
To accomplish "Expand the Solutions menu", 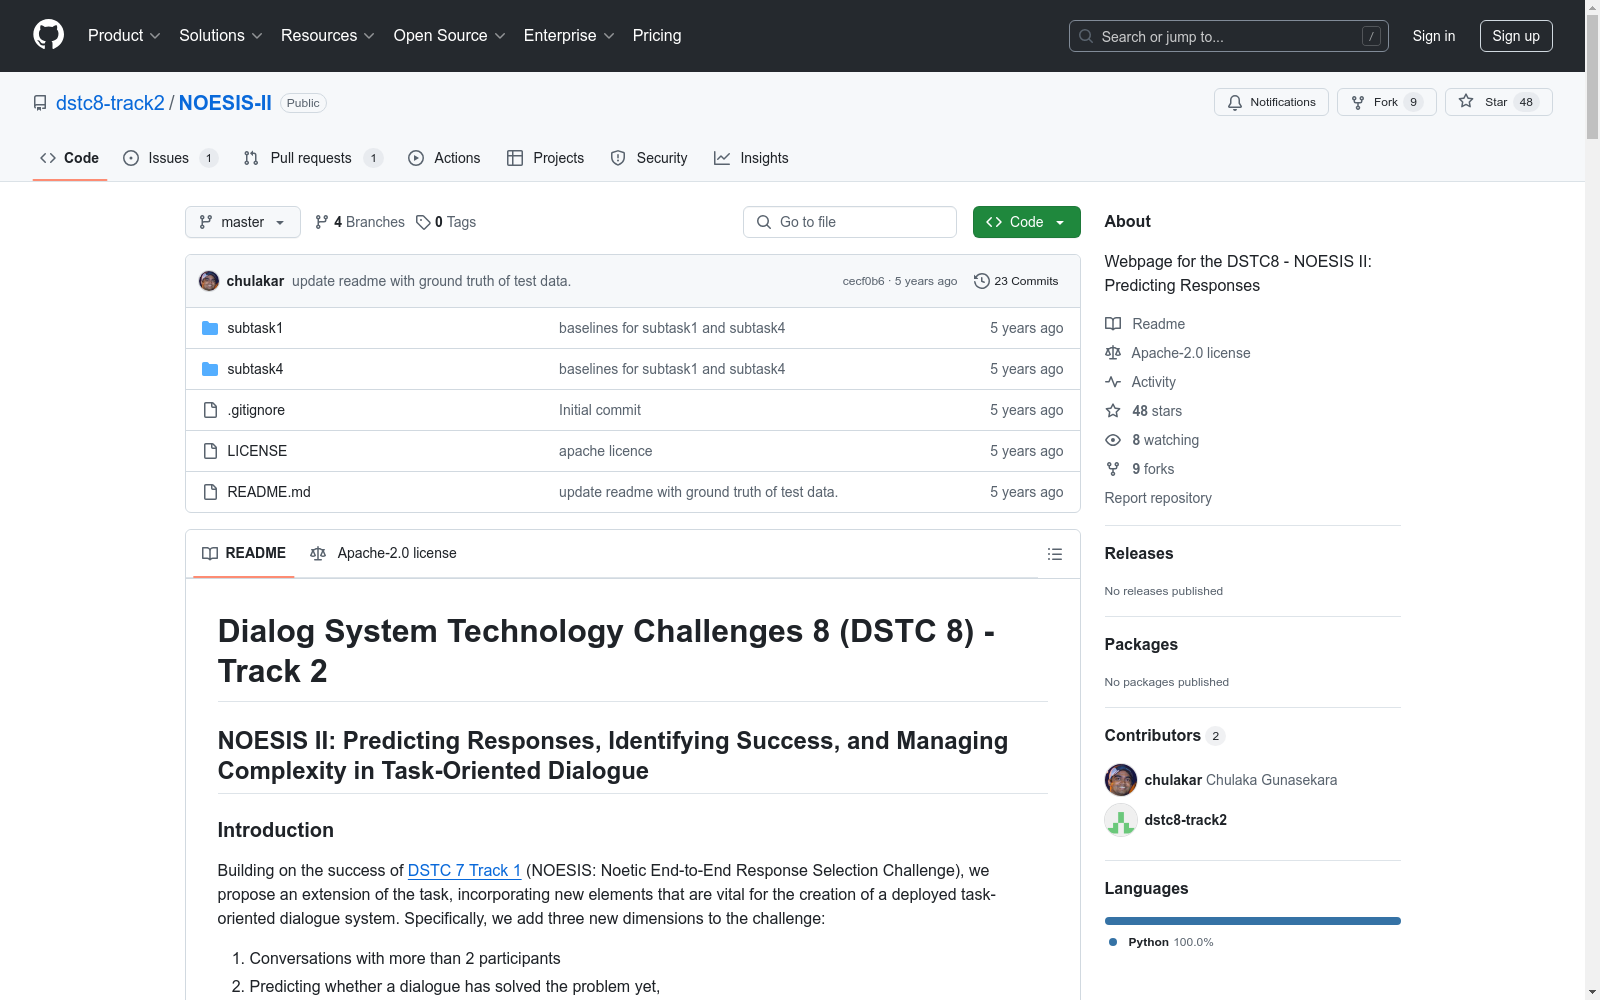I will [x=221, y=36].
